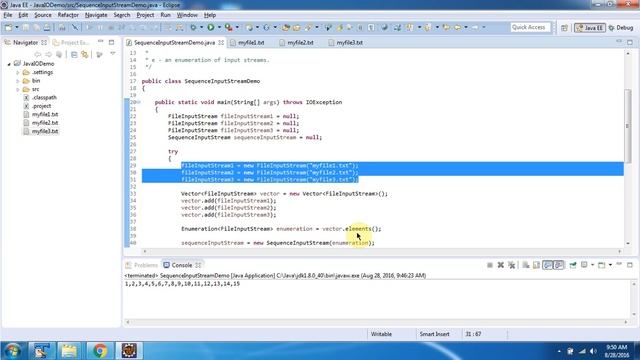Click Collapse All icon in Navigator
The height and width of the screenshot is (360, 640).
[x=74, y=55]
